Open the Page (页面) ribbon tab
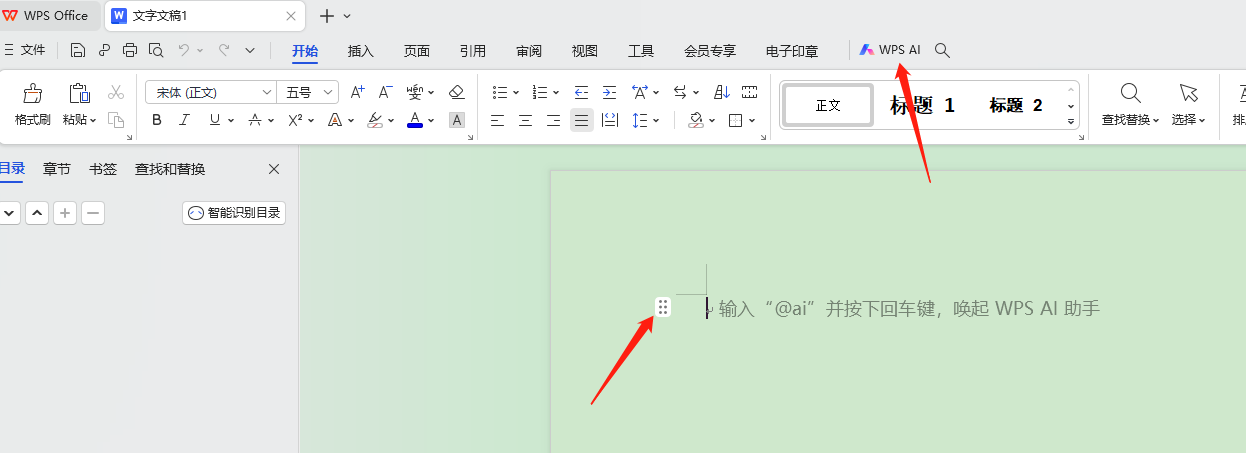The height and width of the screenshot is (453, 1246). tap(417, 51)
